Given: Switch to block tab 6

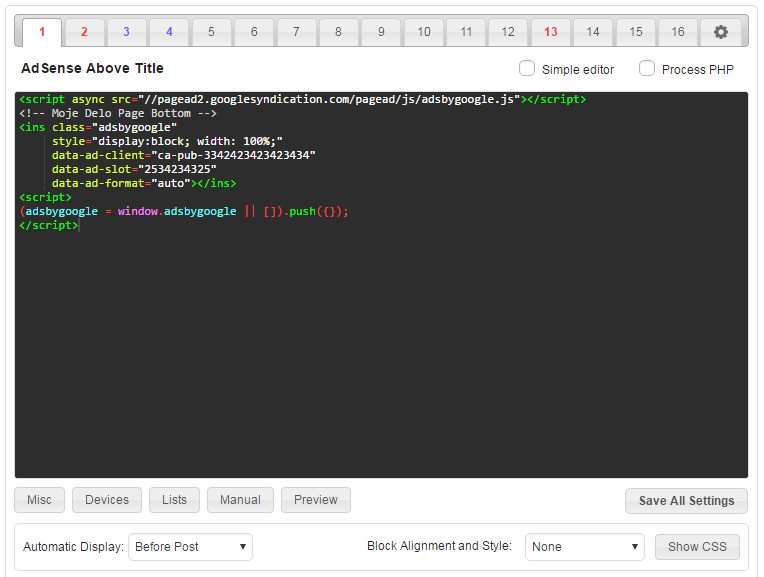Looking at the screenshot, I should (x=254, y=32).
